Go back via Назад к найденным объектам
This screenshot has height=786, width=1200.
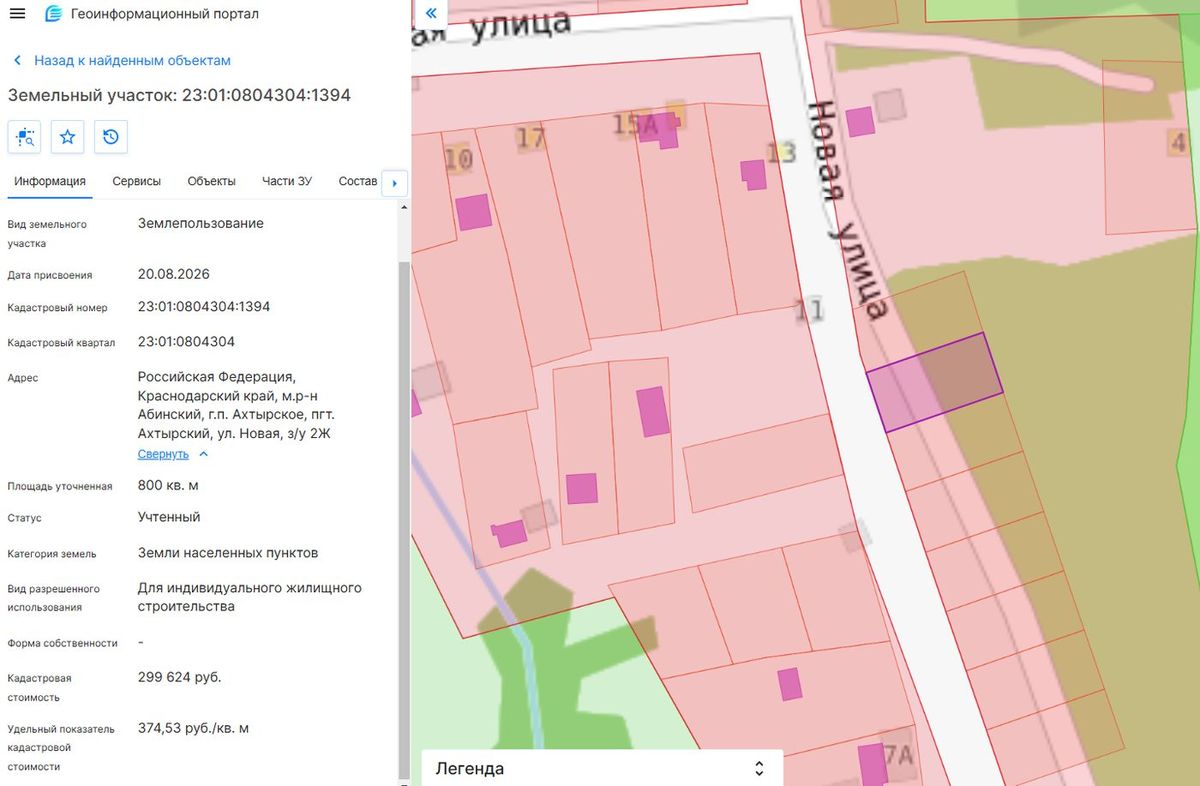click(x=132, y=60)
